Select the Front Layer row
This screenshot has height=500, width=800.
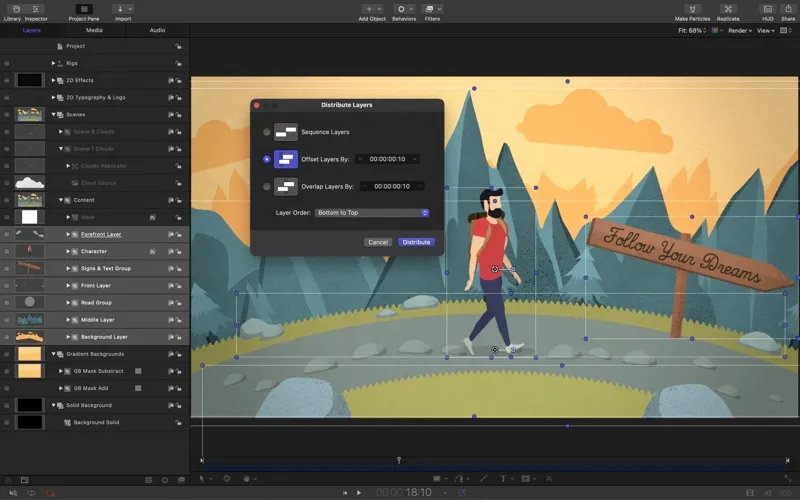point(95,286)
